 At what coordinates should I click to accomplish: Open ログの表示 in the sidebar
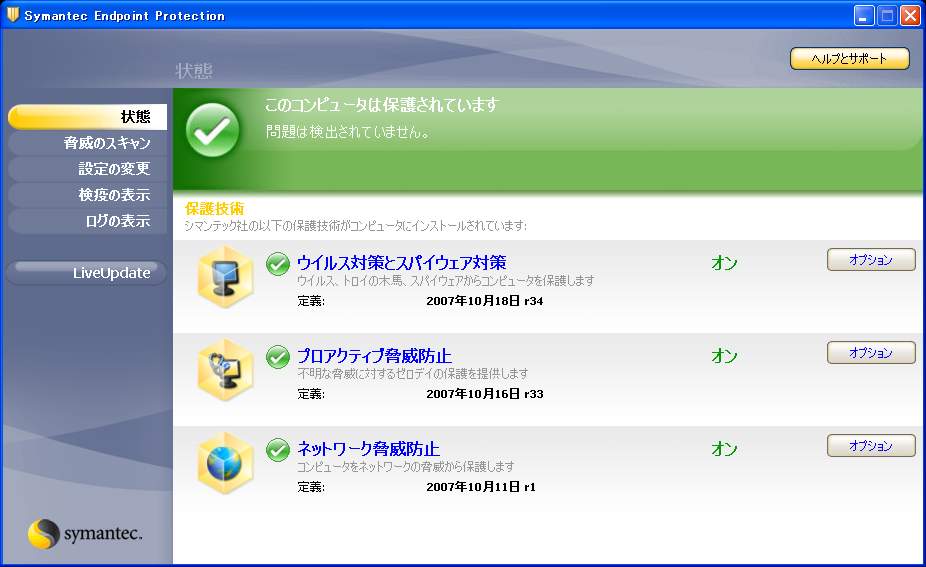[87, 221]
